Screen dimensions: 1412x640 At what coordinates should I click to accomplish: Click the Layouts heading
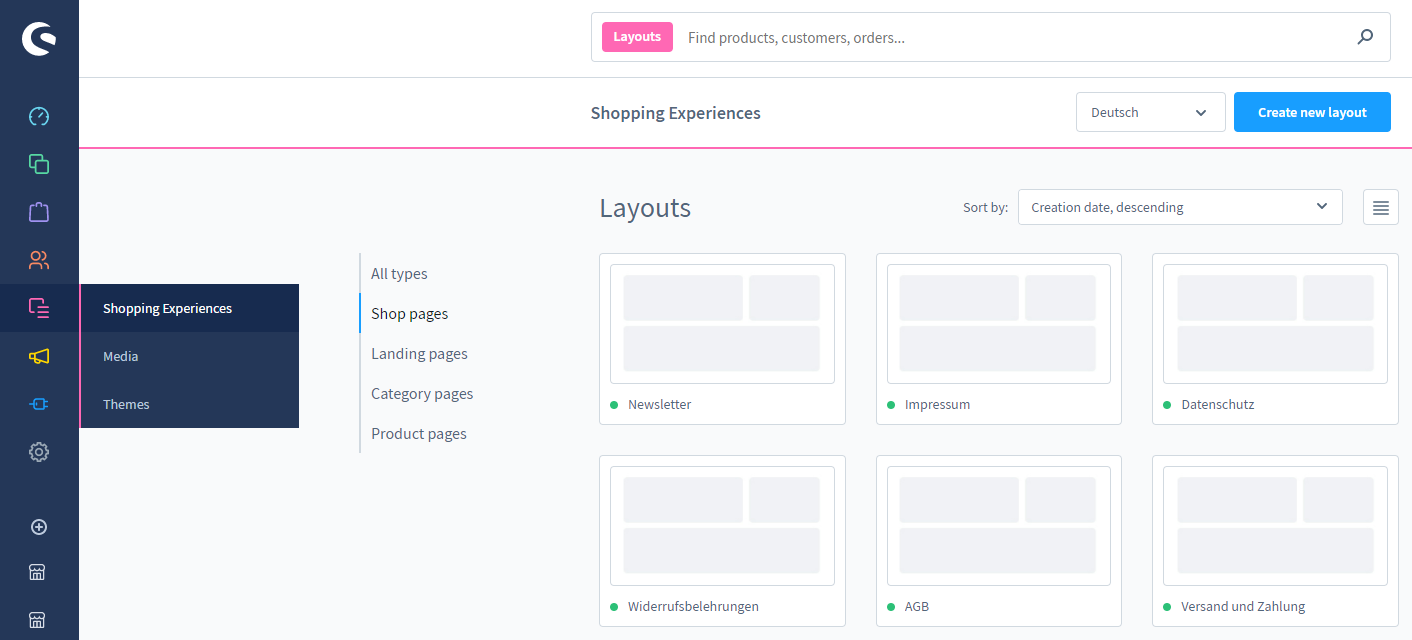645,208
